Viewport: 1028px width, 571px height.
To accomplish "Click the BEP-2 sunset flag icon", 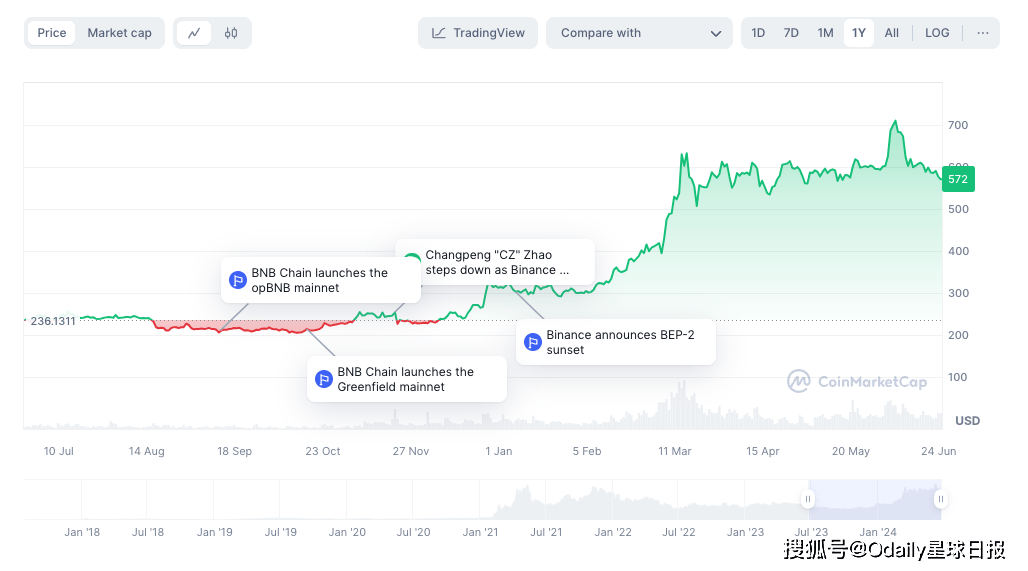I will click(533, 342).
